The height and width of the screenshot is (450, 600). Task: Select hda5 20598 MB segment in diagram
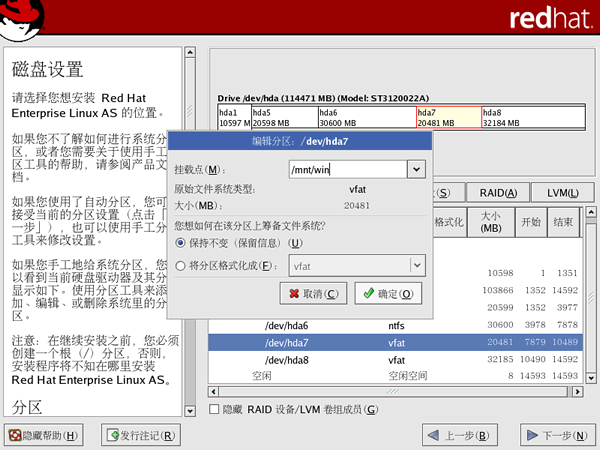coord(285,117)
